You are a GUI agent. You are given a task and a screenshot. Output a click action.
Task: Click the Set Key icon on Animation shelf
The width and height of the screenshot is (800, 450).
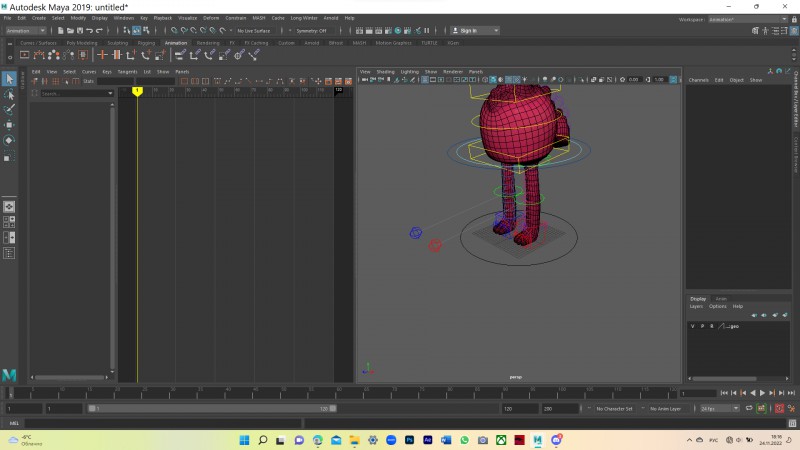coord(102,55)
